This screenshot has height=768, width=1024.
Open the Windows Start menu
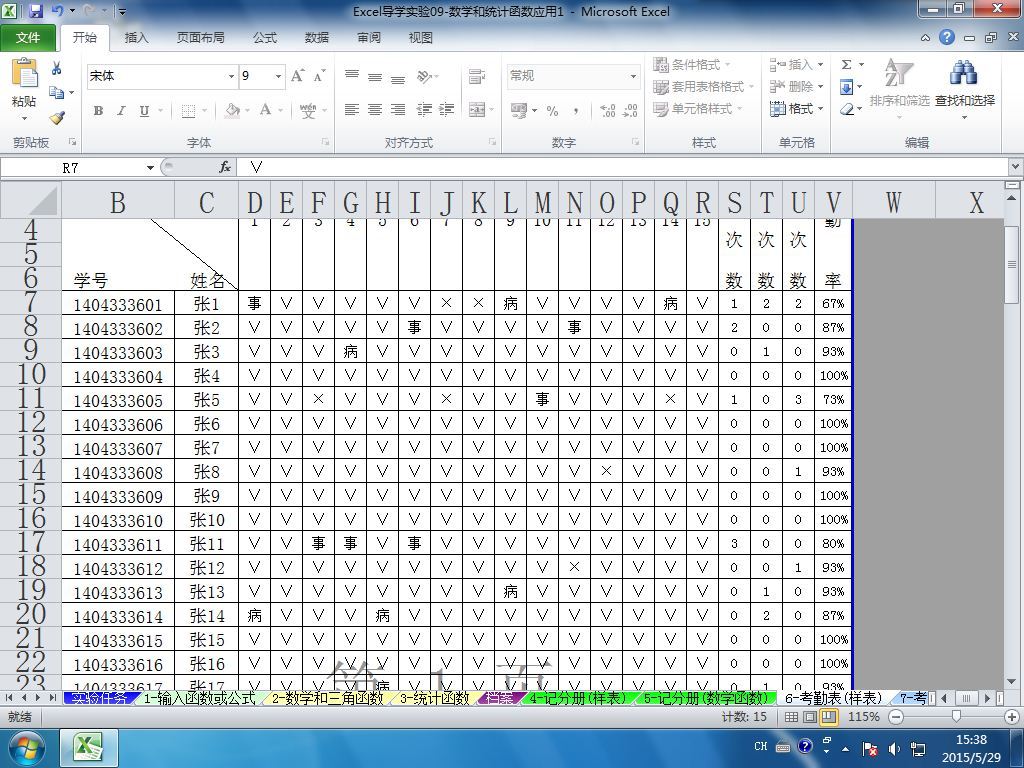(x=26, y=748)
